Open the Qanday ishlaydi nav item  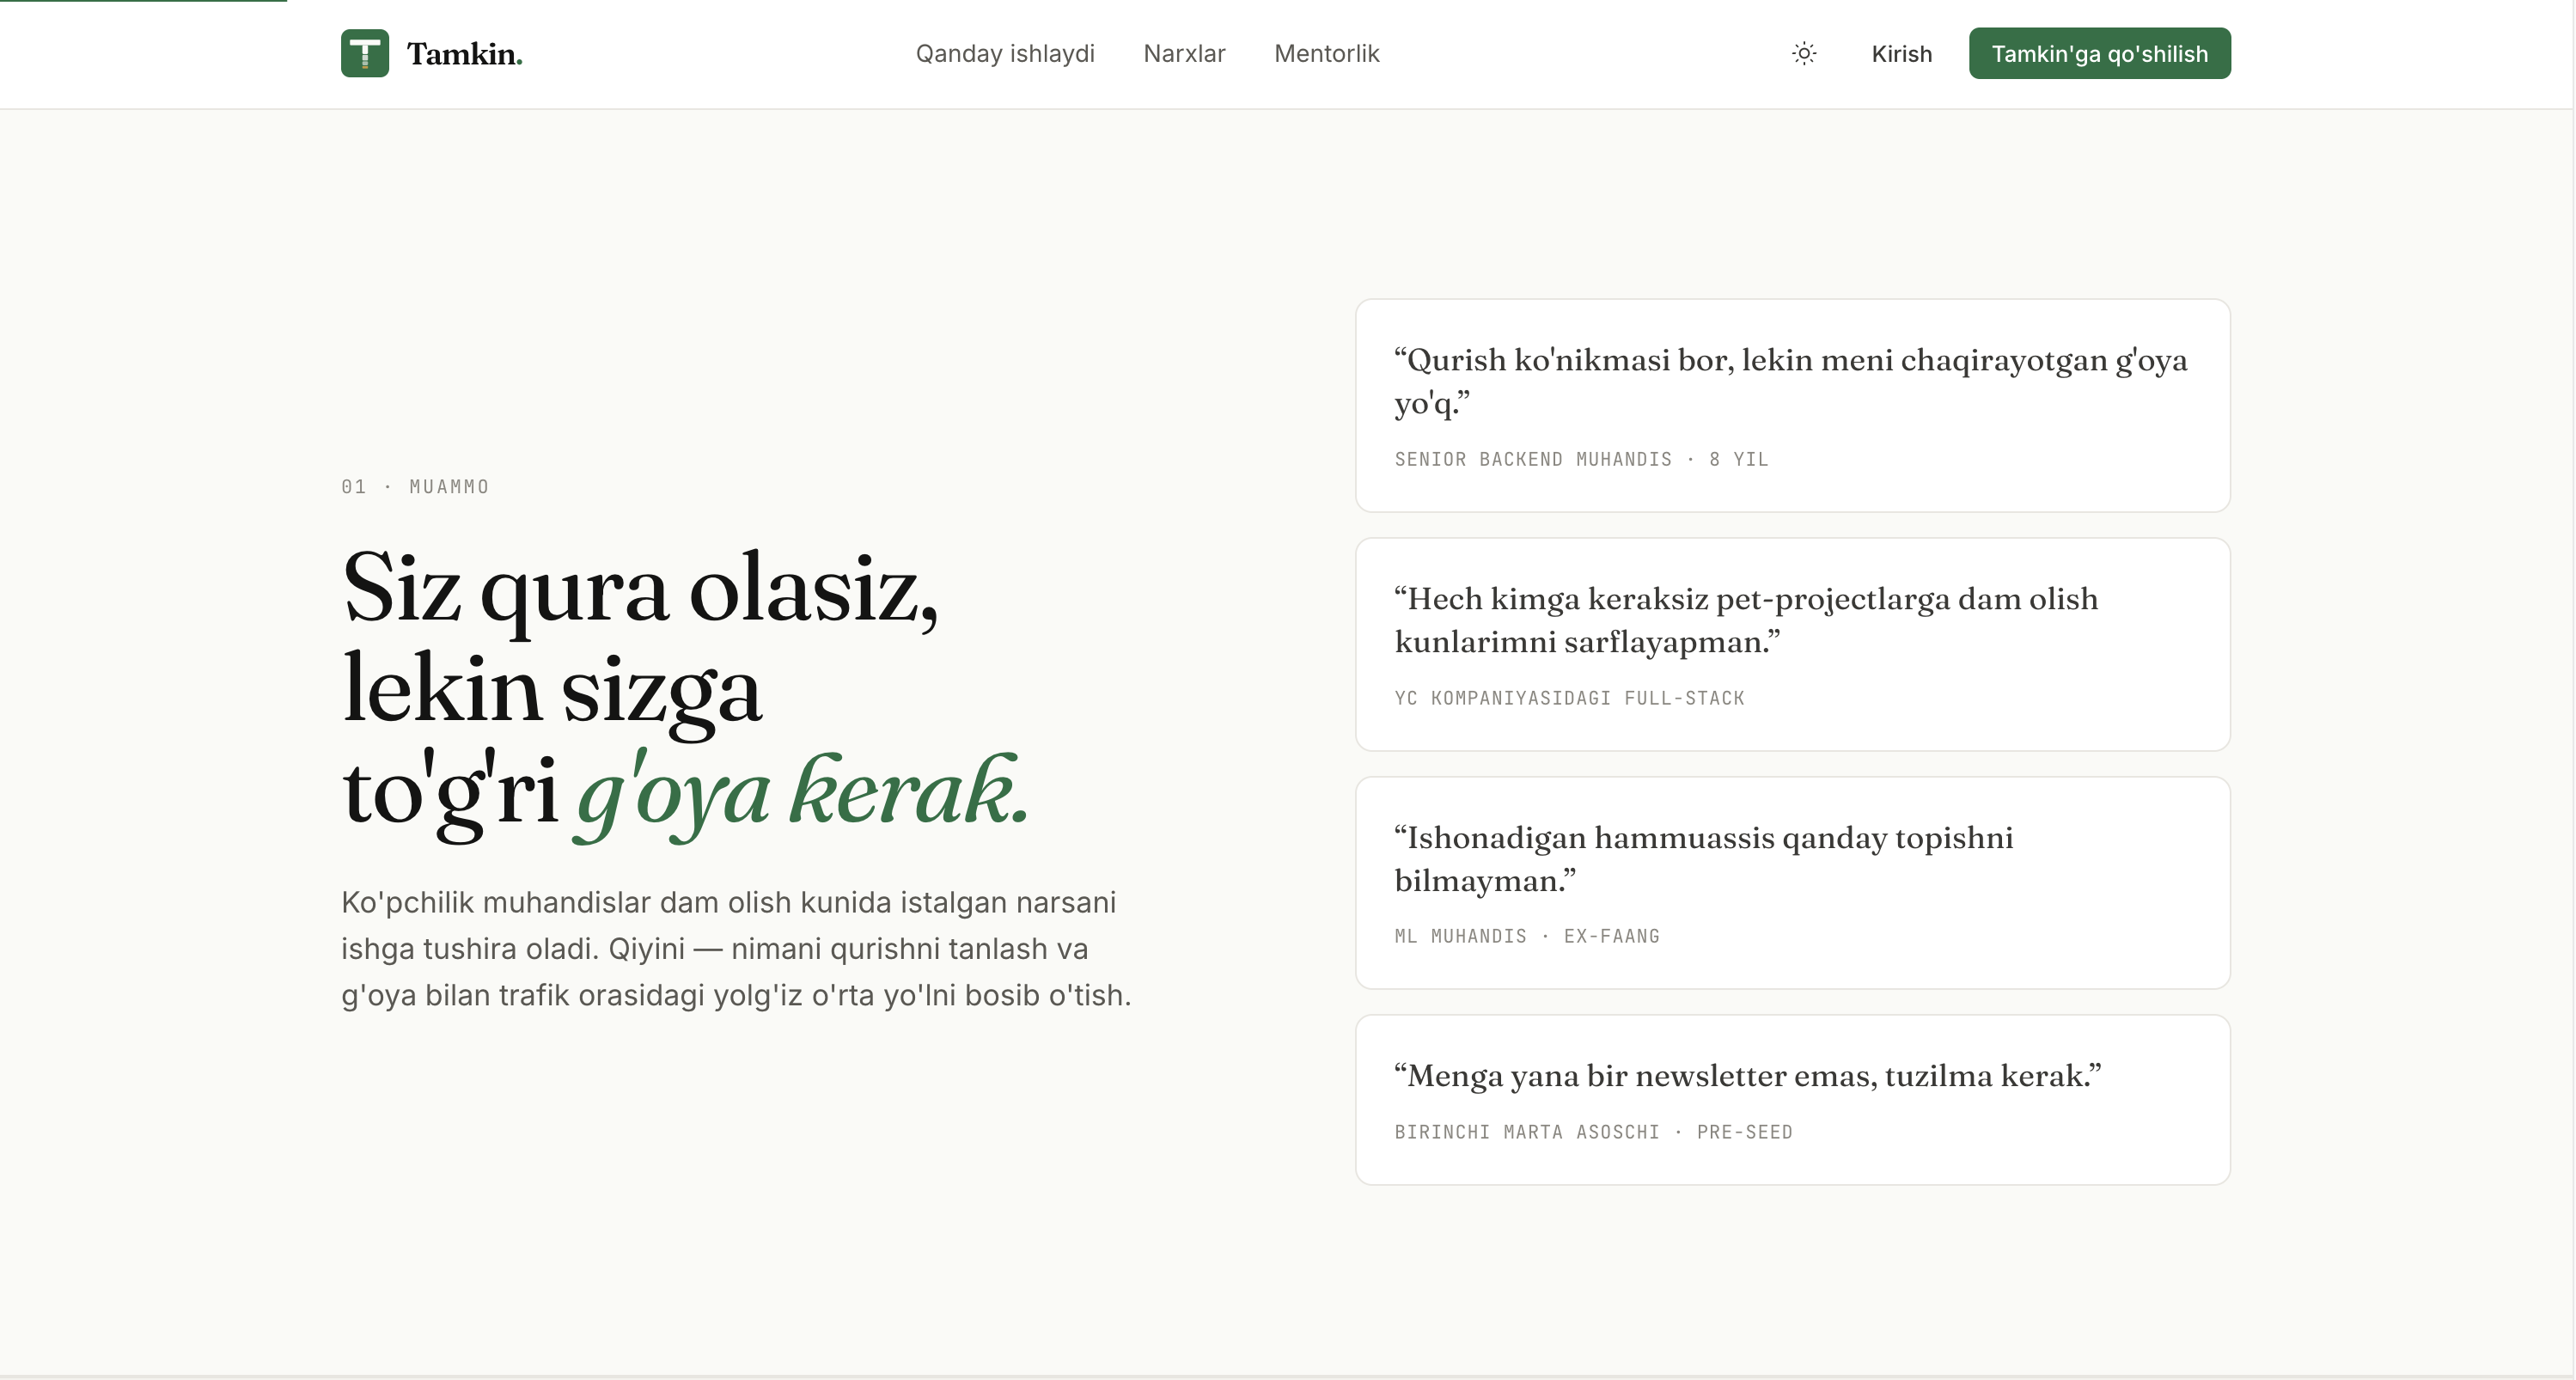pos(1005,53)
